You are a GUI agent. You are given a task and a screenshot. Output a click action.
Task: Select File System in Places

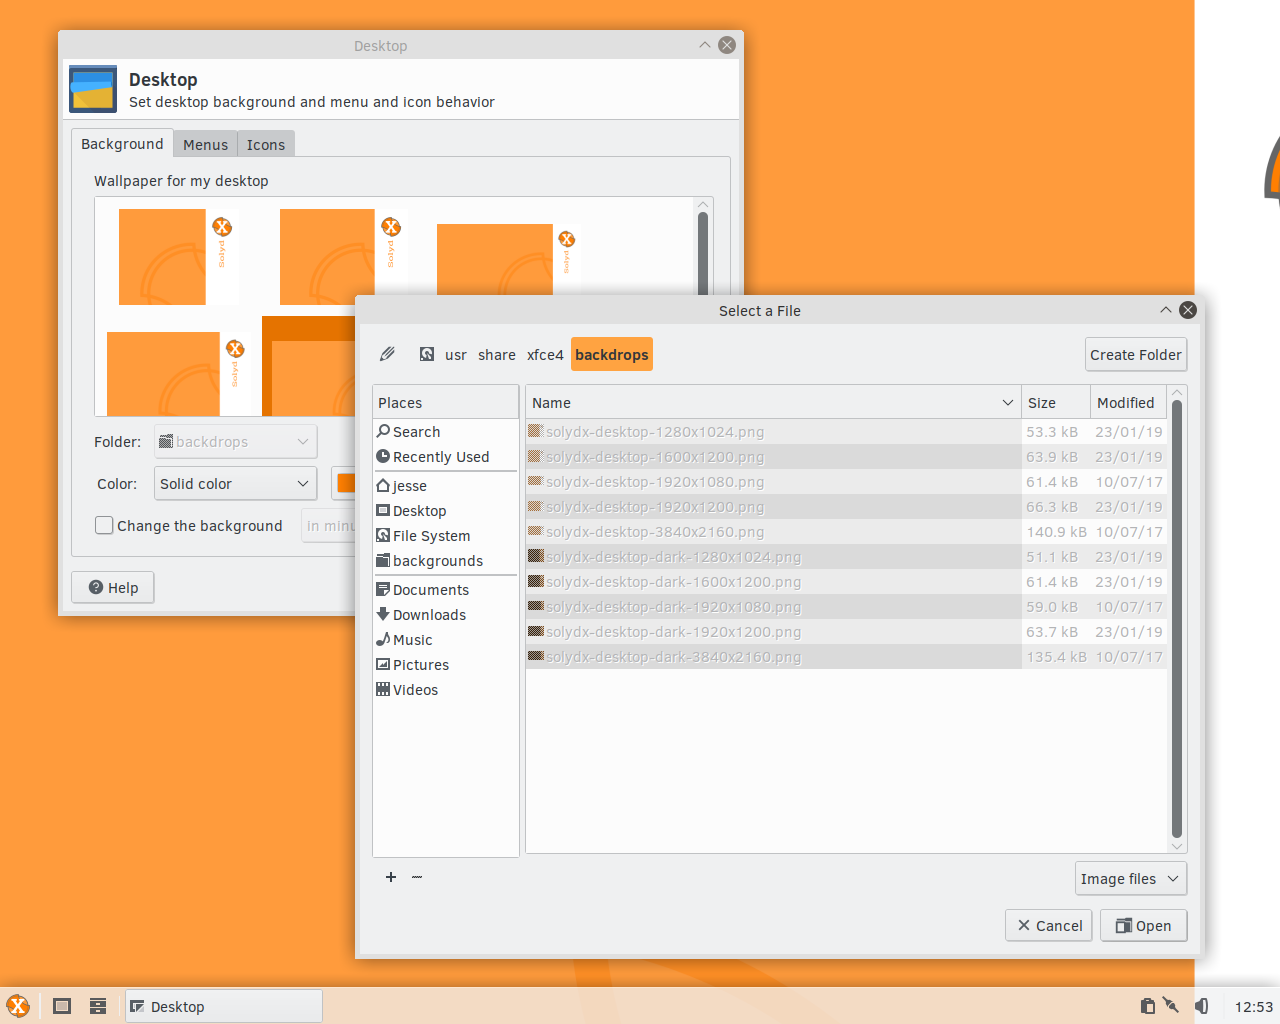pyautogui.click(x=446, y=535)
